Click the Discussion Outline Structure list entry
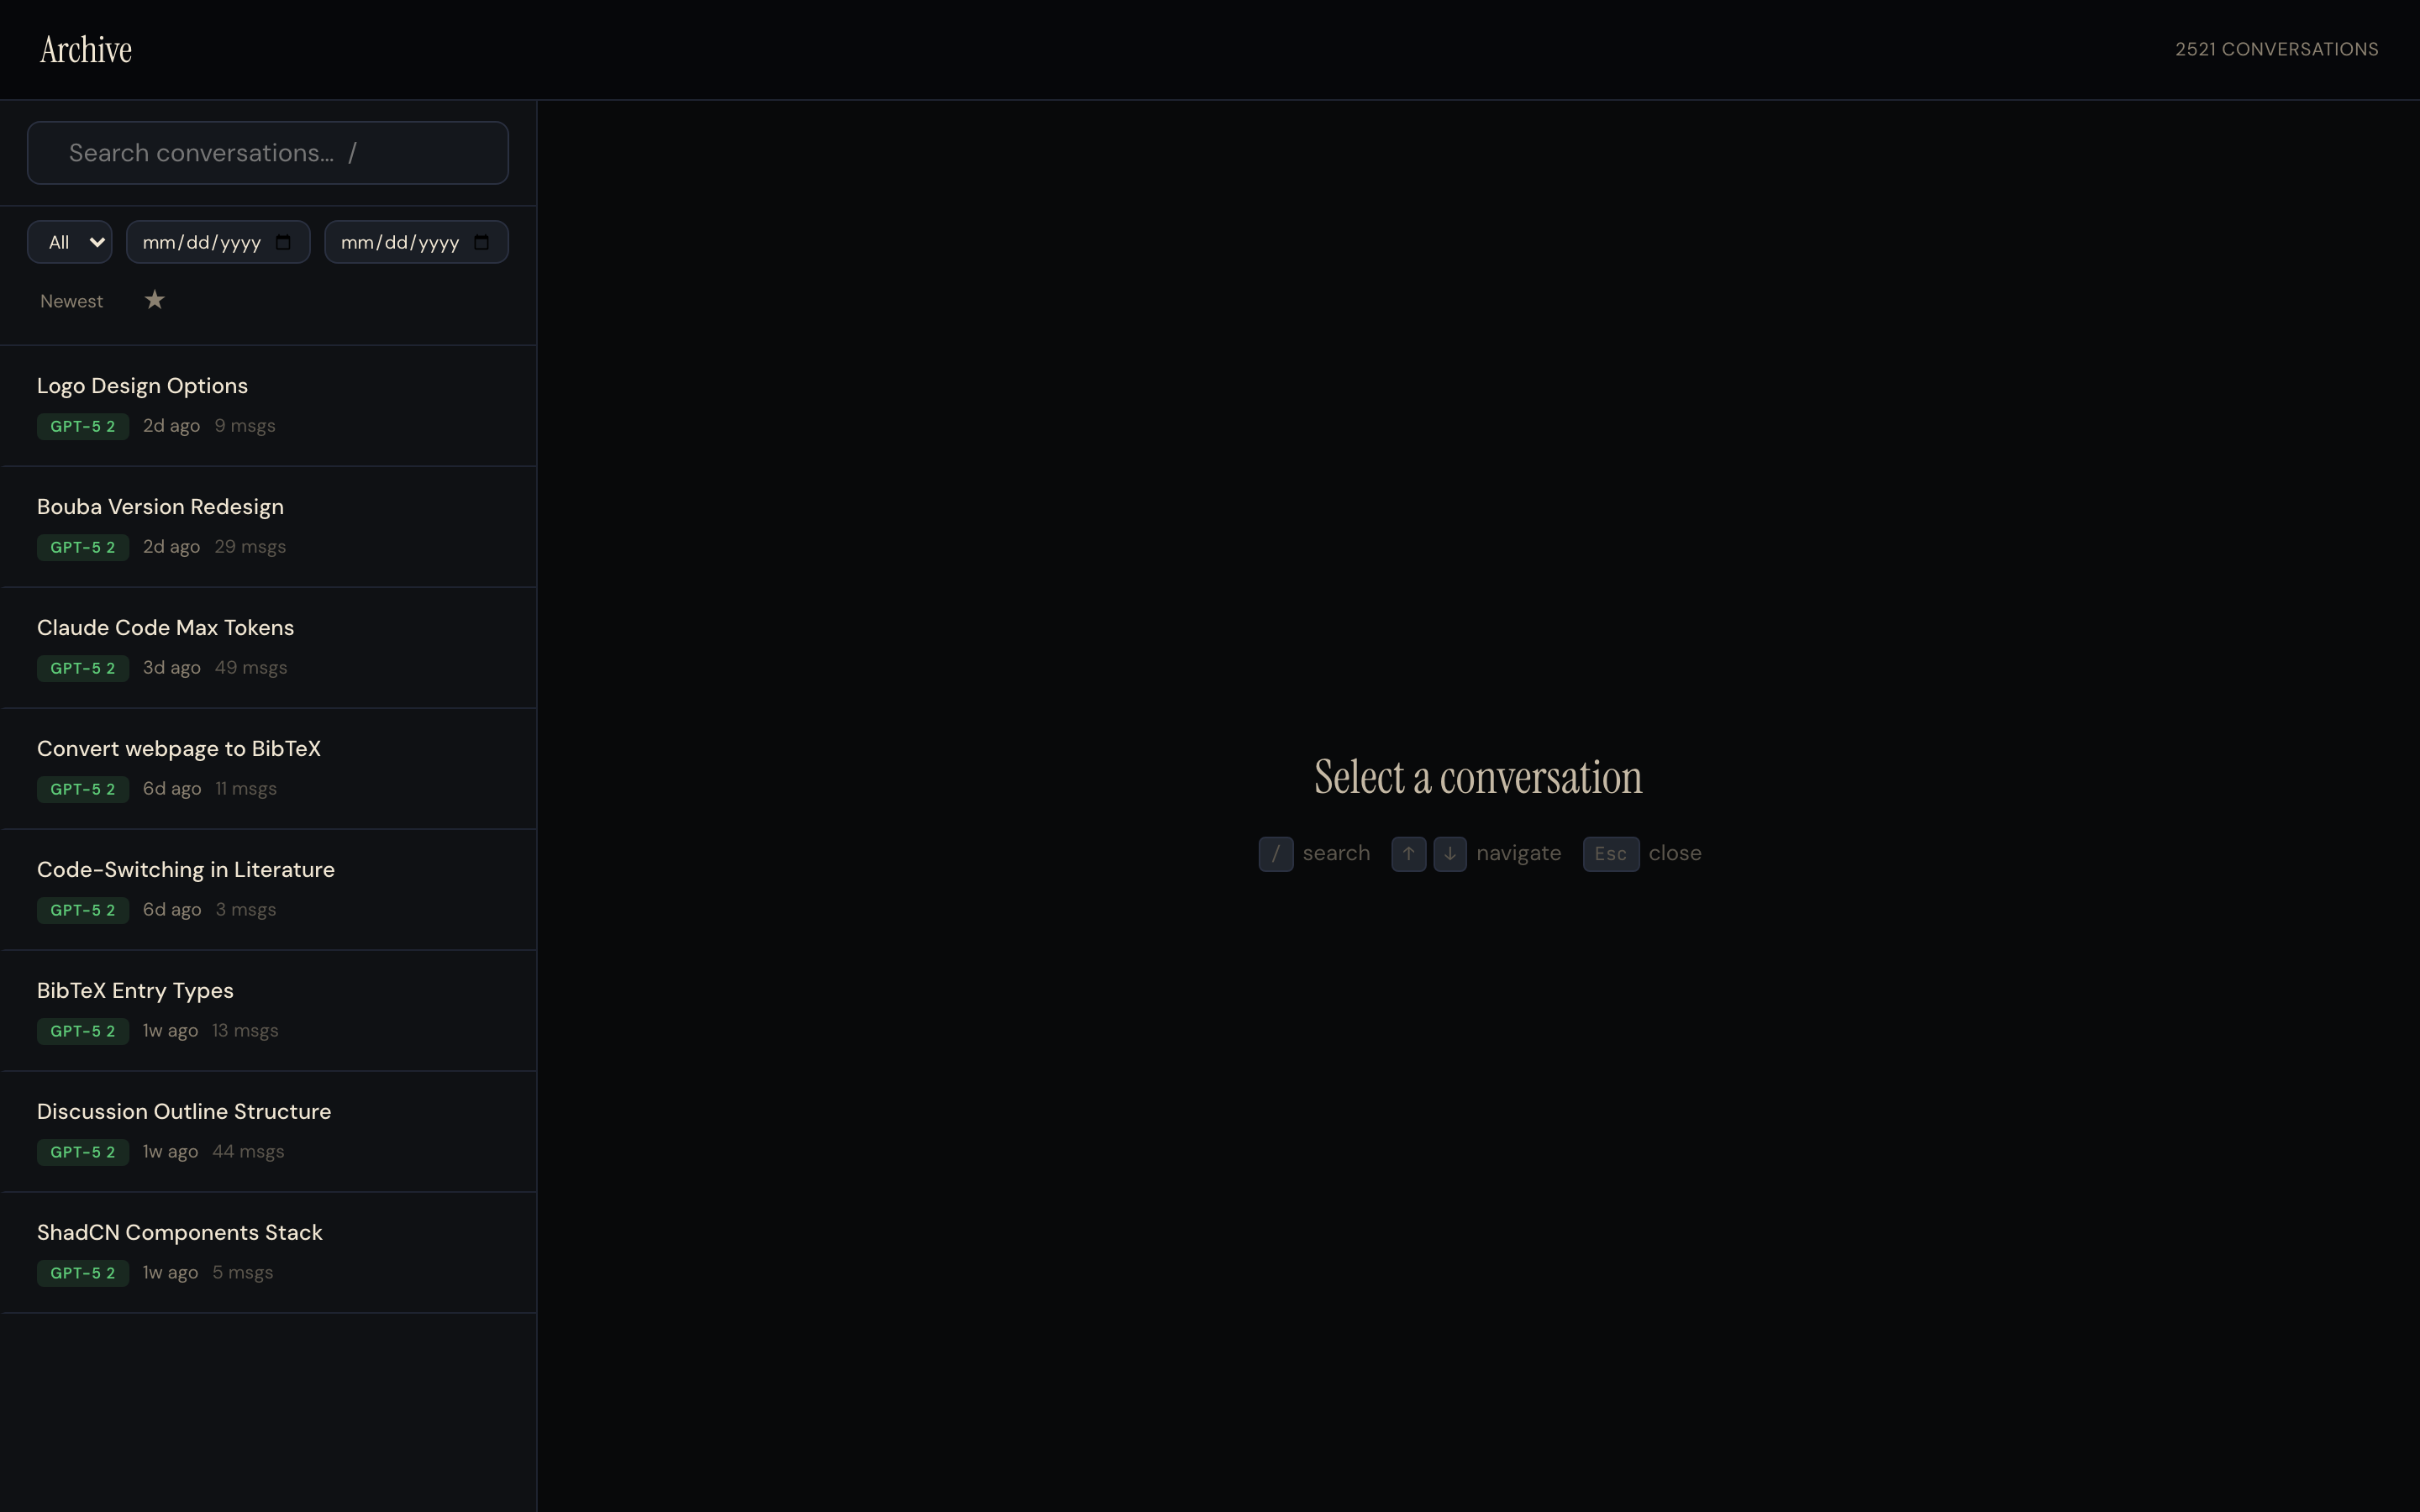 [x=184, y=1111]
